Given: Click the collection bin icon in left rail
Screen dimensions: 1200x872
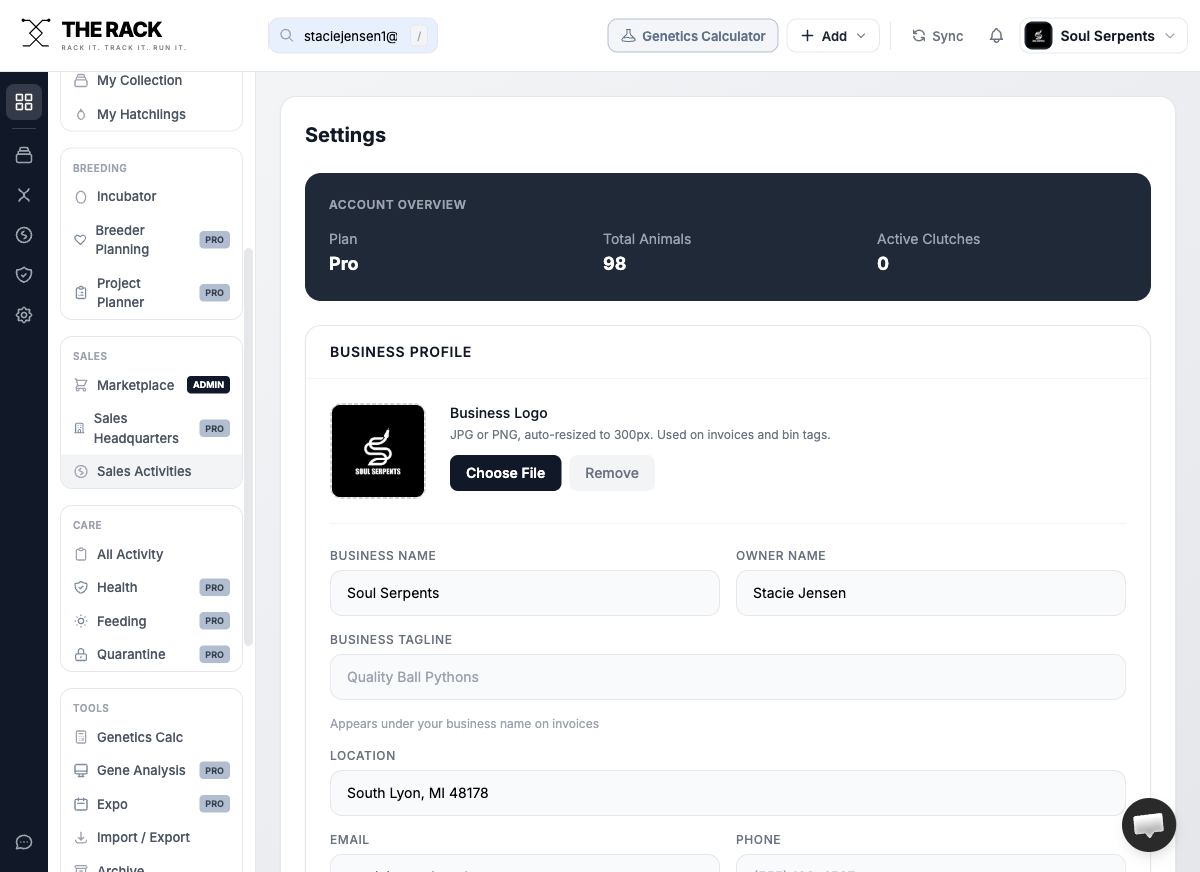Looking at the screenshot, I should pos(24,155).
